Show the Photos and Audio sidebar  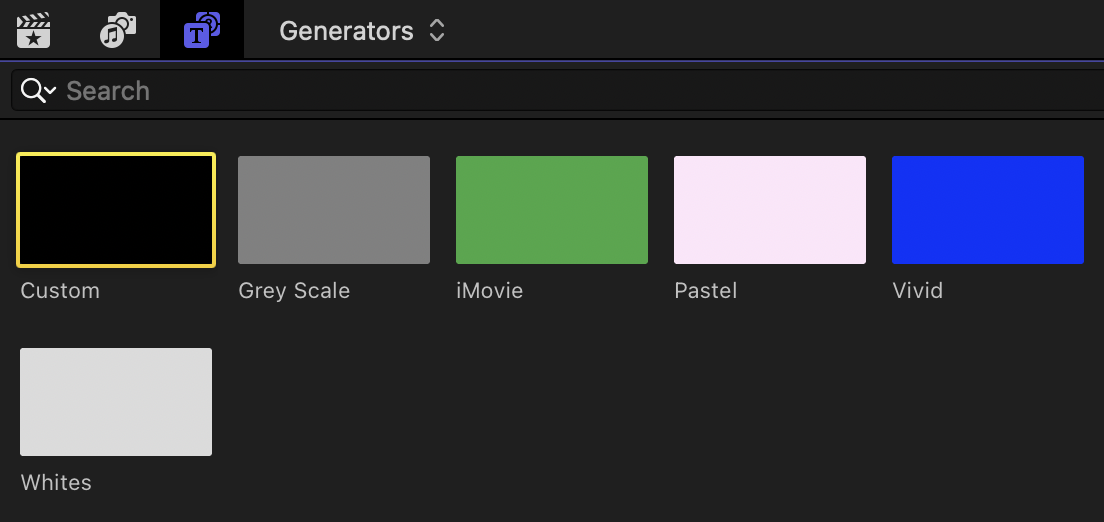pyautogui.click(x=118, y=30)
